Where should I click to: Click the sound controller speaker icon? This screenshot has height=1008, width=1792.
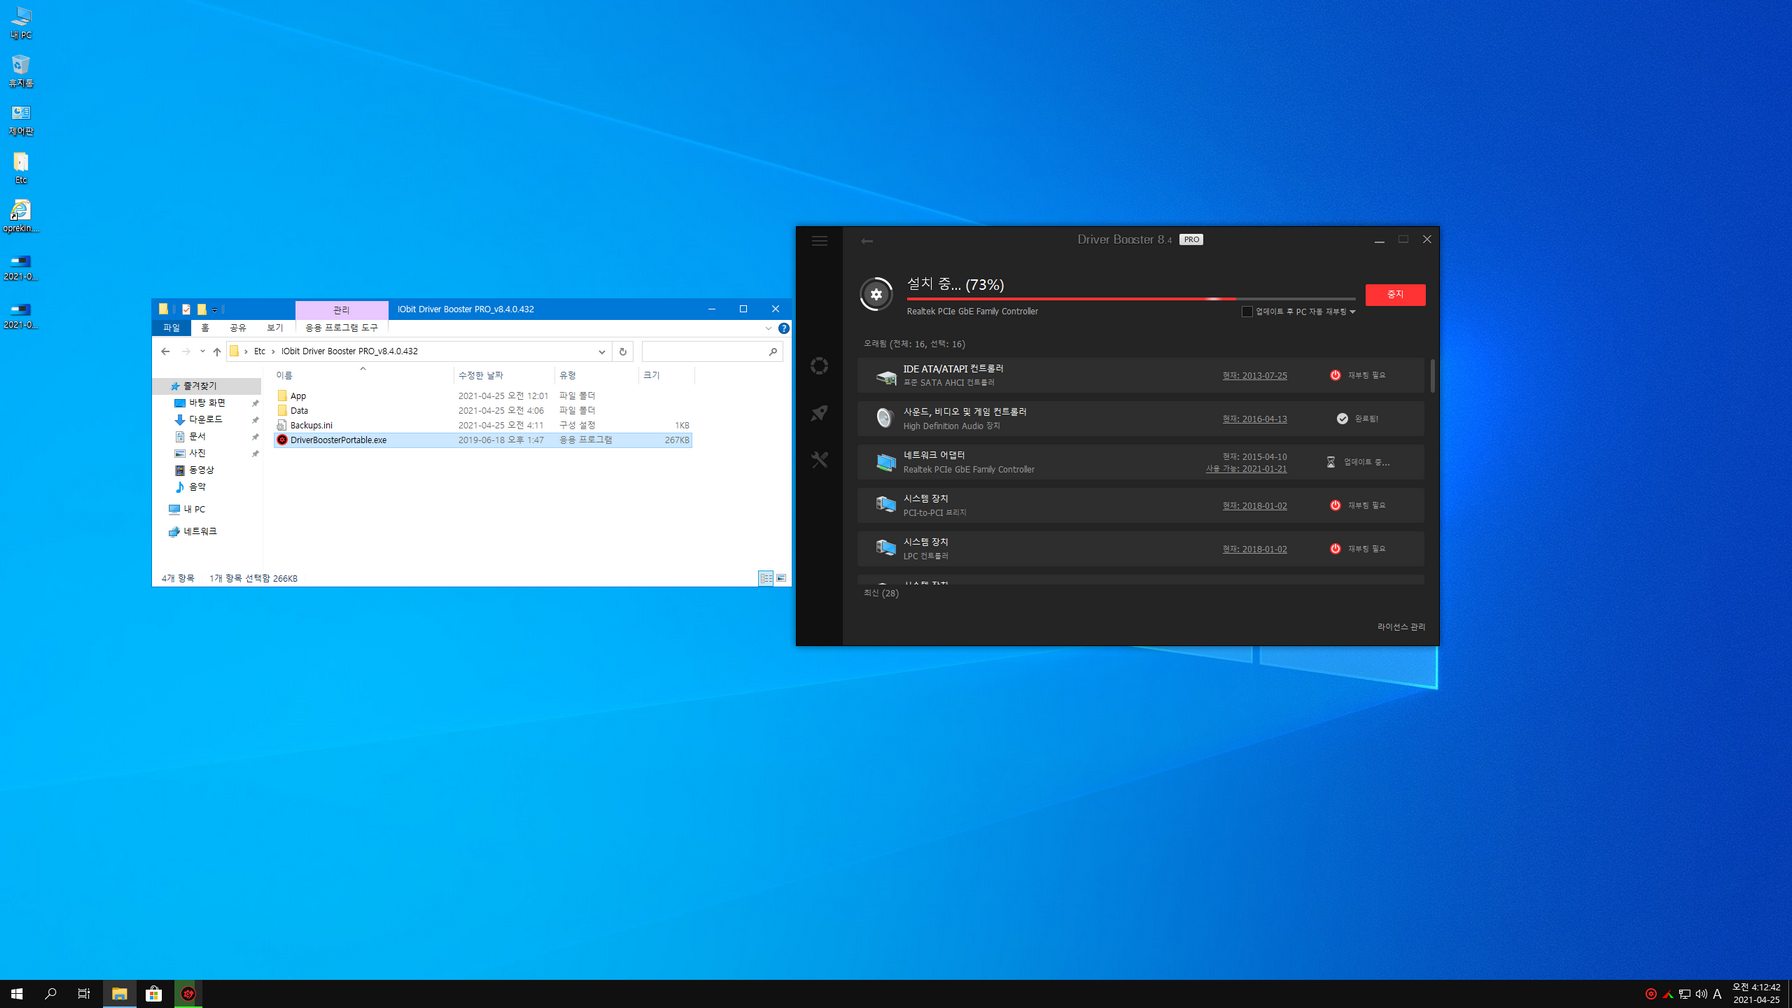coord(885,419)
